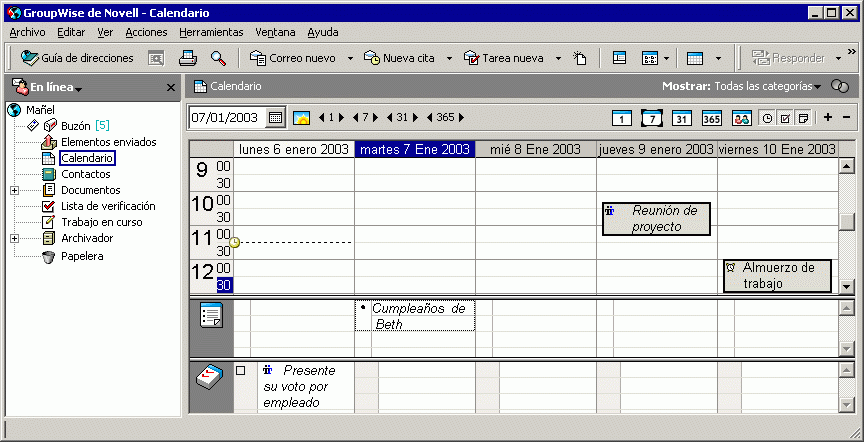This screenshot has height=442, width=864.
Task: Toggle notes display button
Action: (x=803, y=118)
